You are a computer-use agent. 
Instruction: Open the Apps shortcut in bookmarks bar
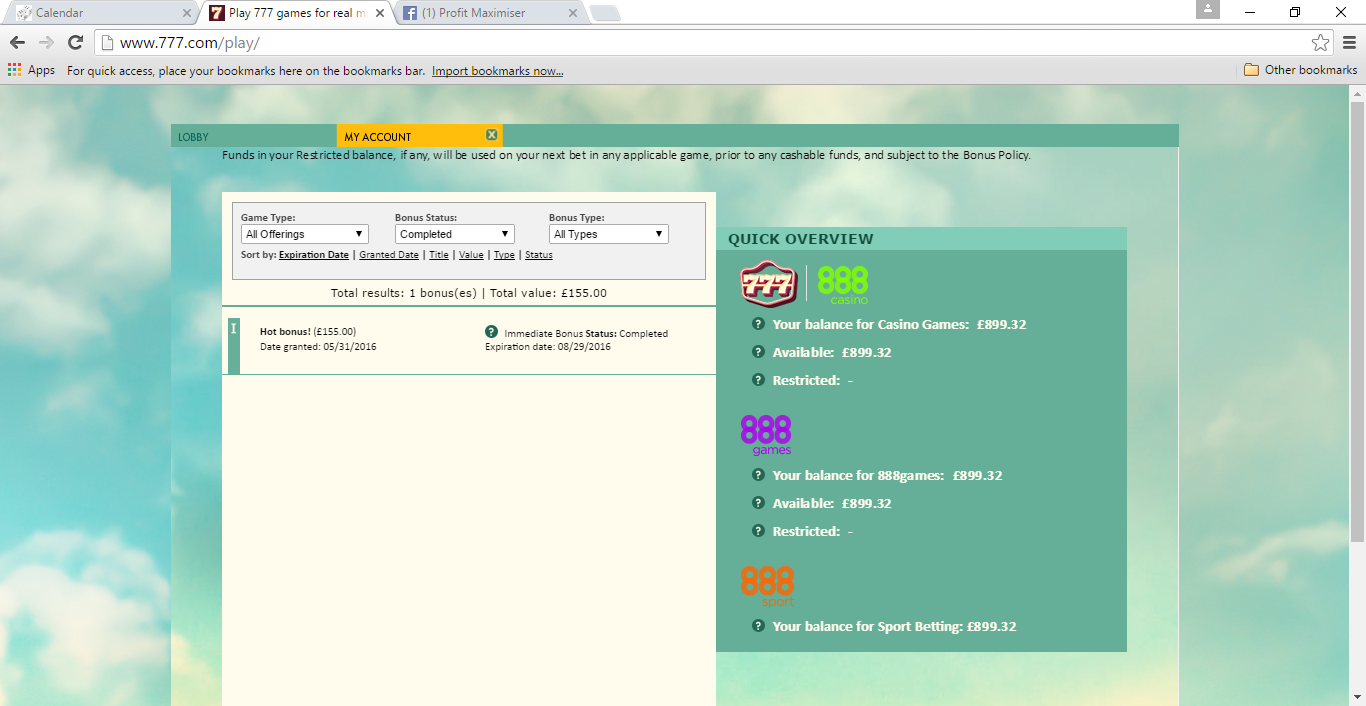31,70
